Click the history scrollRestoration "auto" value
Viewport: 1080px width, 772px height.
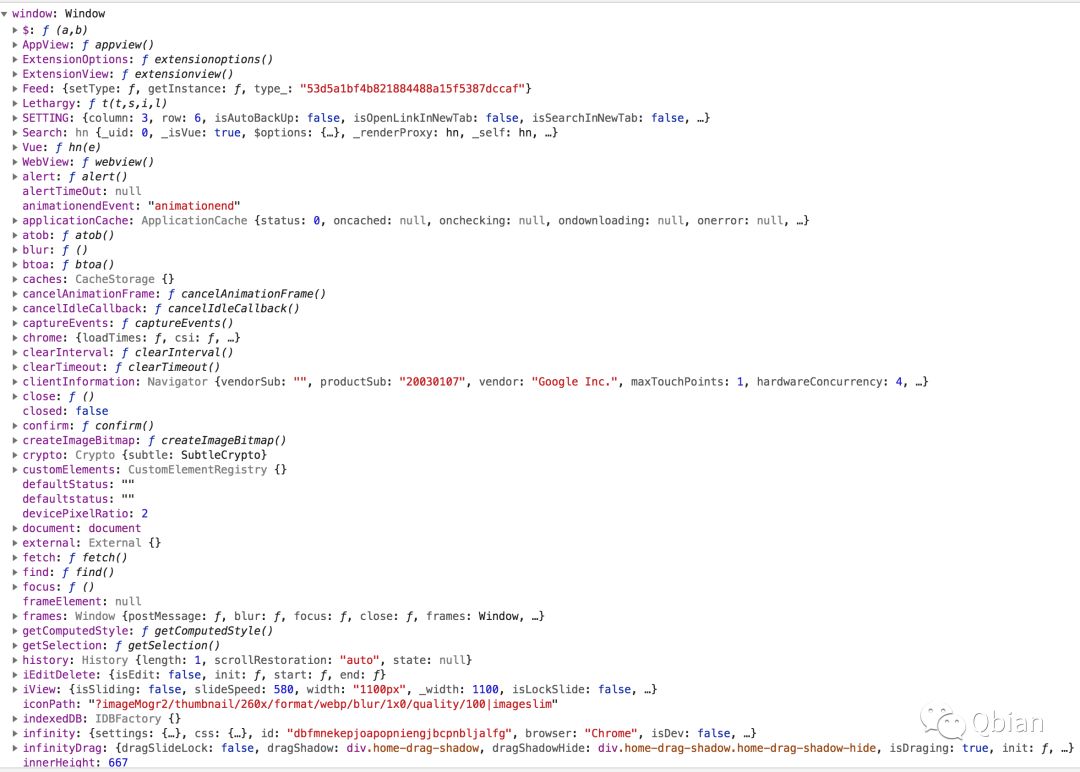click(360, 660)
